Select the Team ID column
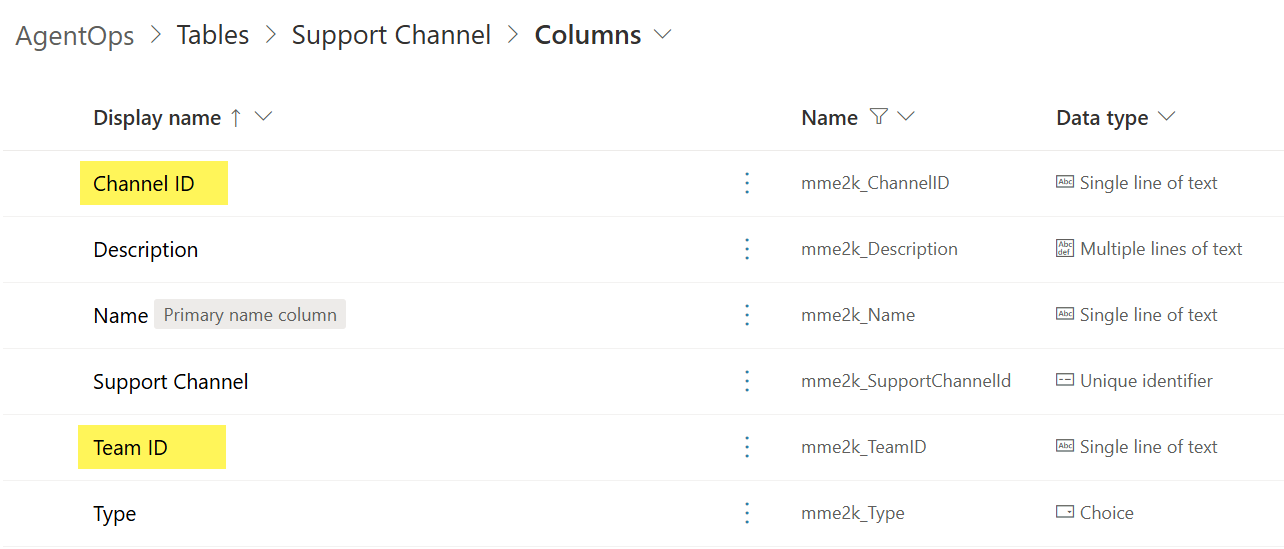1284x549 pixels. click(130, 448)
